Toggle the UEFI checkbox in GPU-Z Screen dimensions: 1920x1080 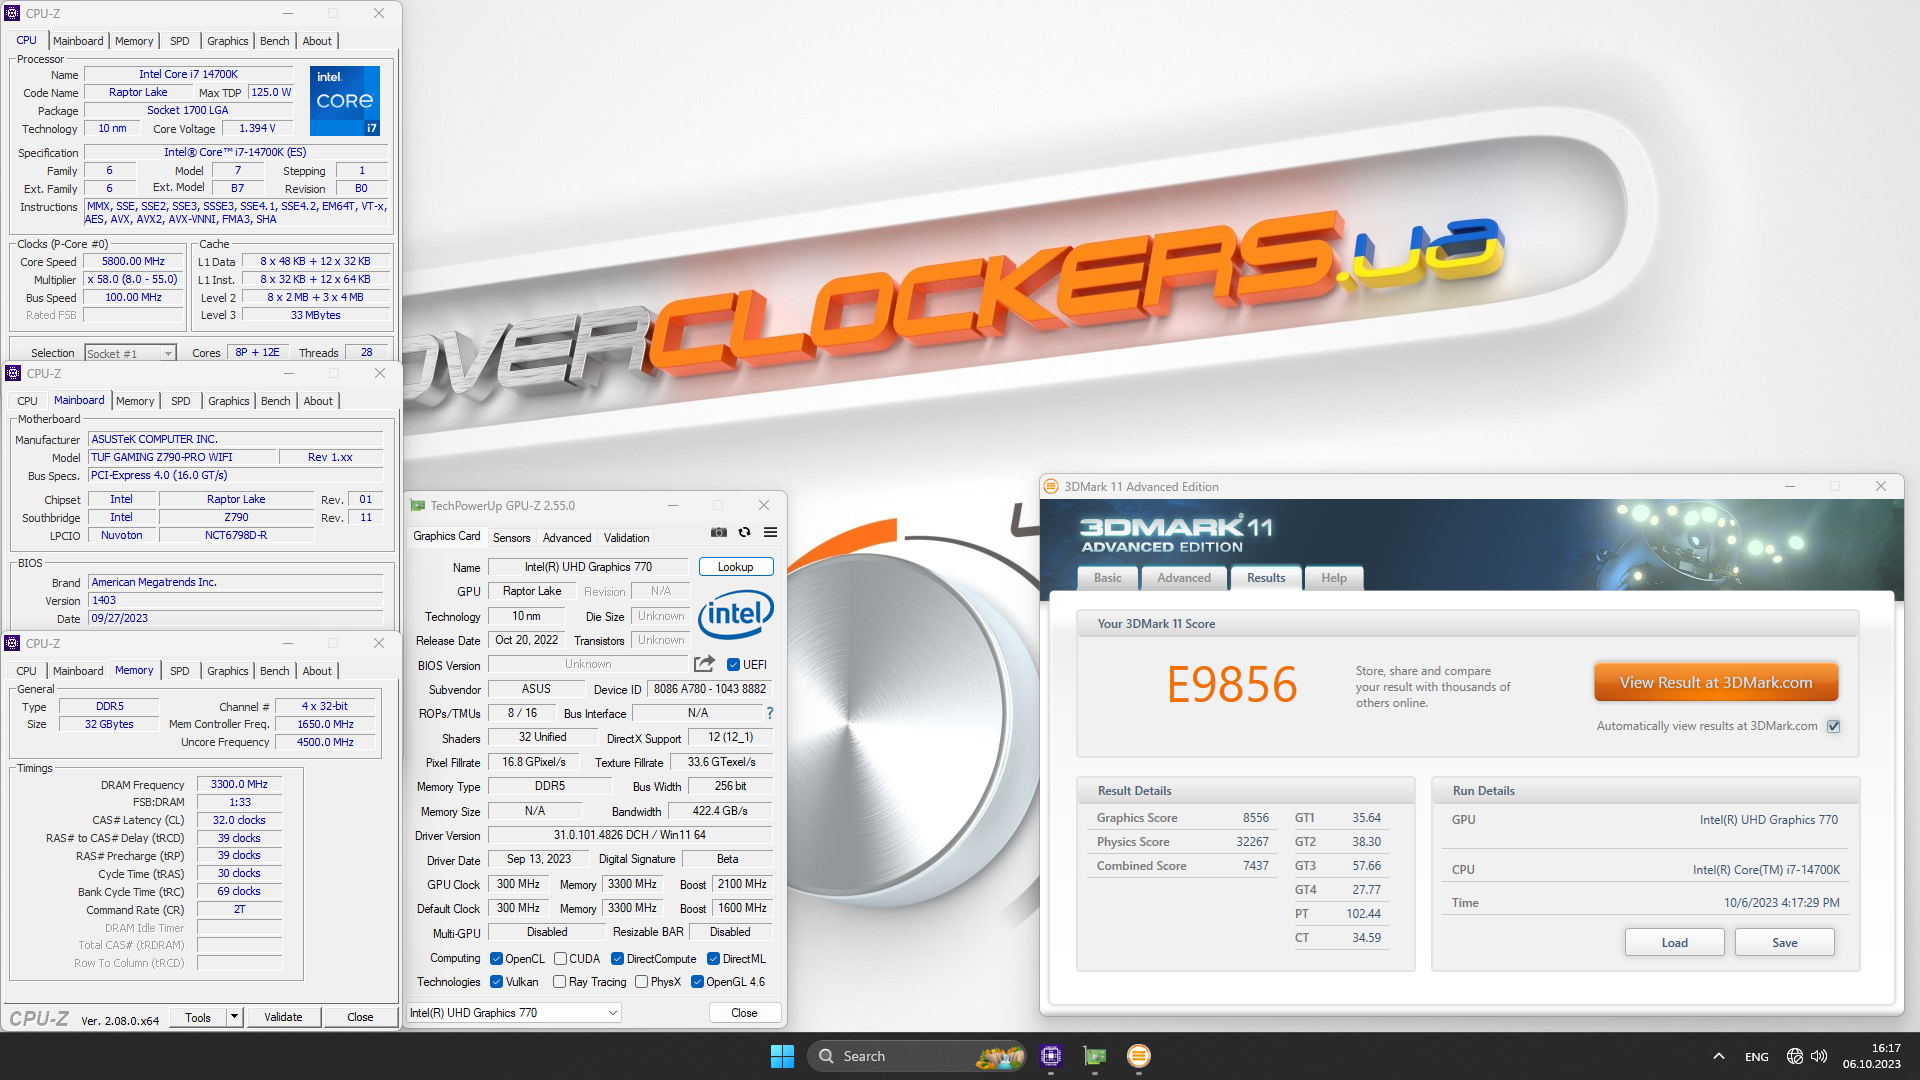[733, 665]
